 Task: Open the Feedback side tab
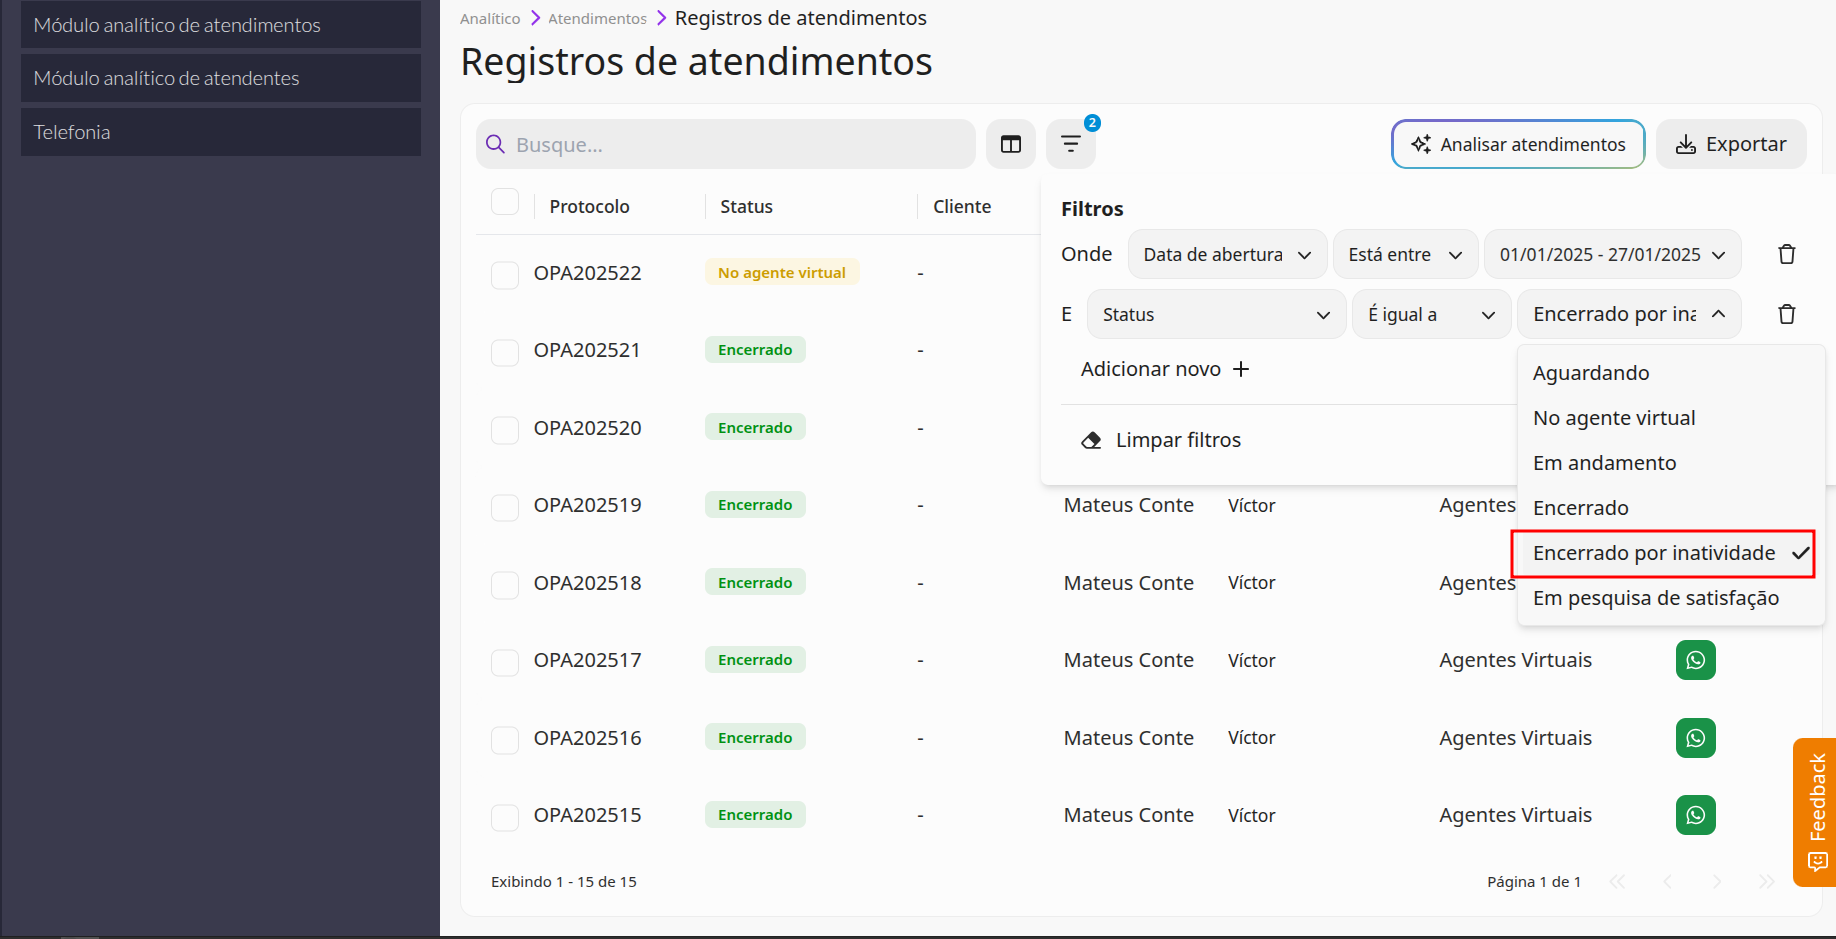click(x=1815, y=812)
